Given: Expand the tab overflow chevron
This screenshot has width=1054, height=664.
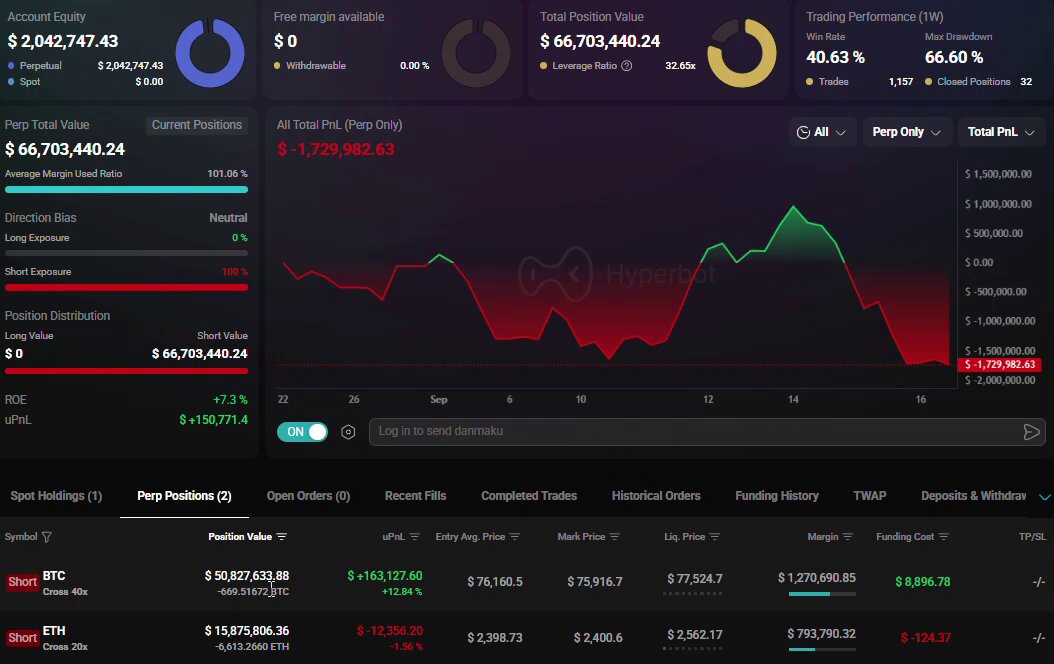Looking at the screenshot, I should pos(1045,497).
